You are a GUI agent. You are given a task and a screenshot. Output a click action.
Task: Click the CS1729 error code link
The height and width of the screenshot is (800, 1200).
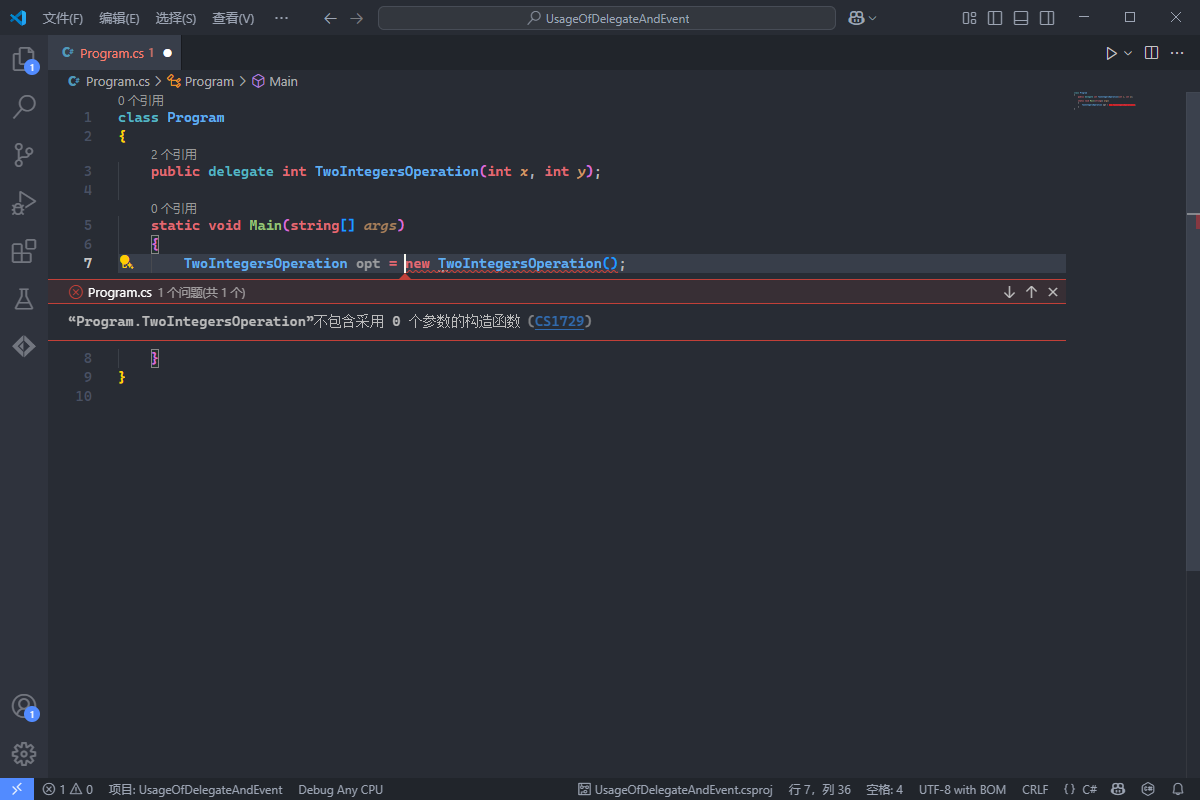point(559,321)
